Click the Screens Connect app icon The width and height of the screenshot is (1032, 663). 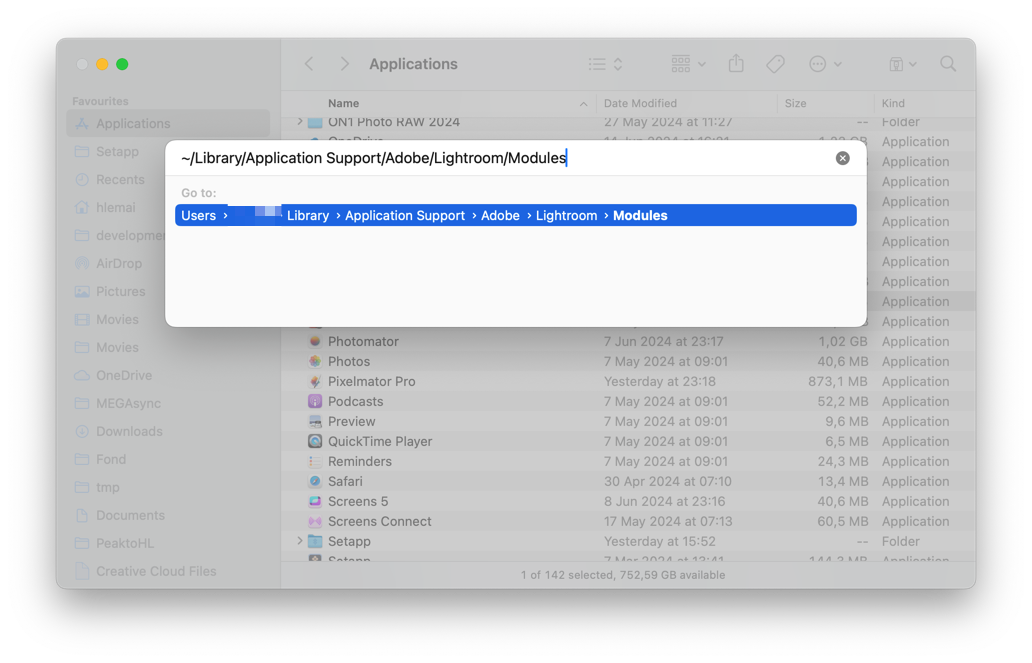click(x=315, y=521)
